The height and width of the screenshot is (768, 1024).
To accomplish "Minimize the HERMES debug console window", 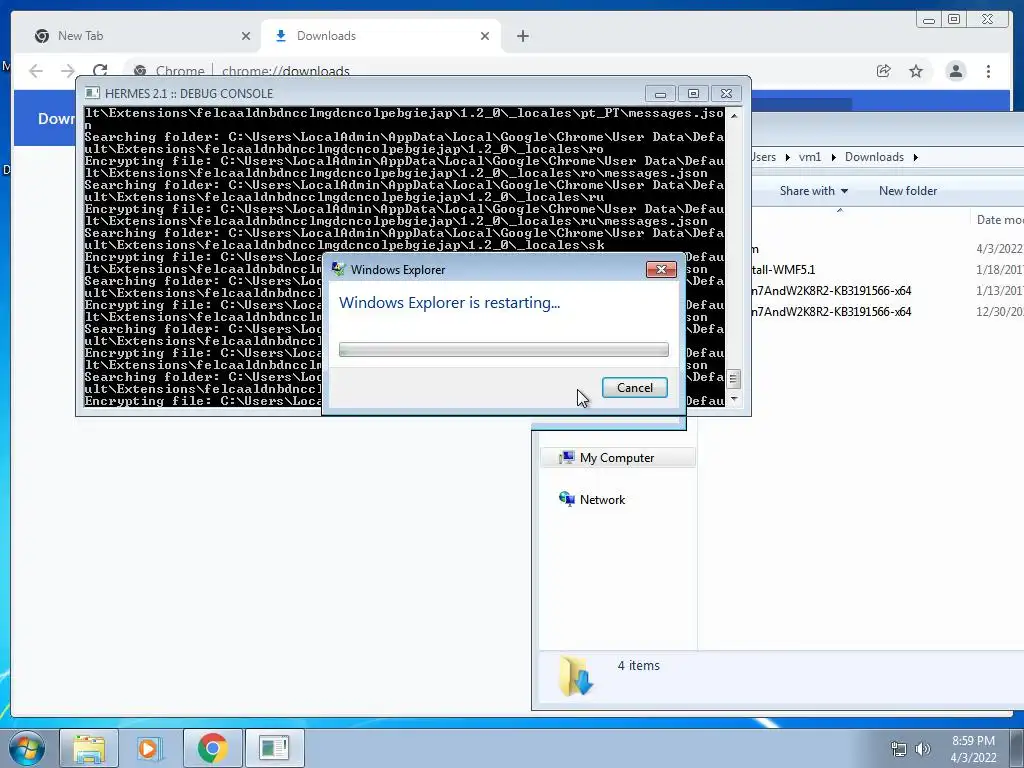I will (660, 93).
